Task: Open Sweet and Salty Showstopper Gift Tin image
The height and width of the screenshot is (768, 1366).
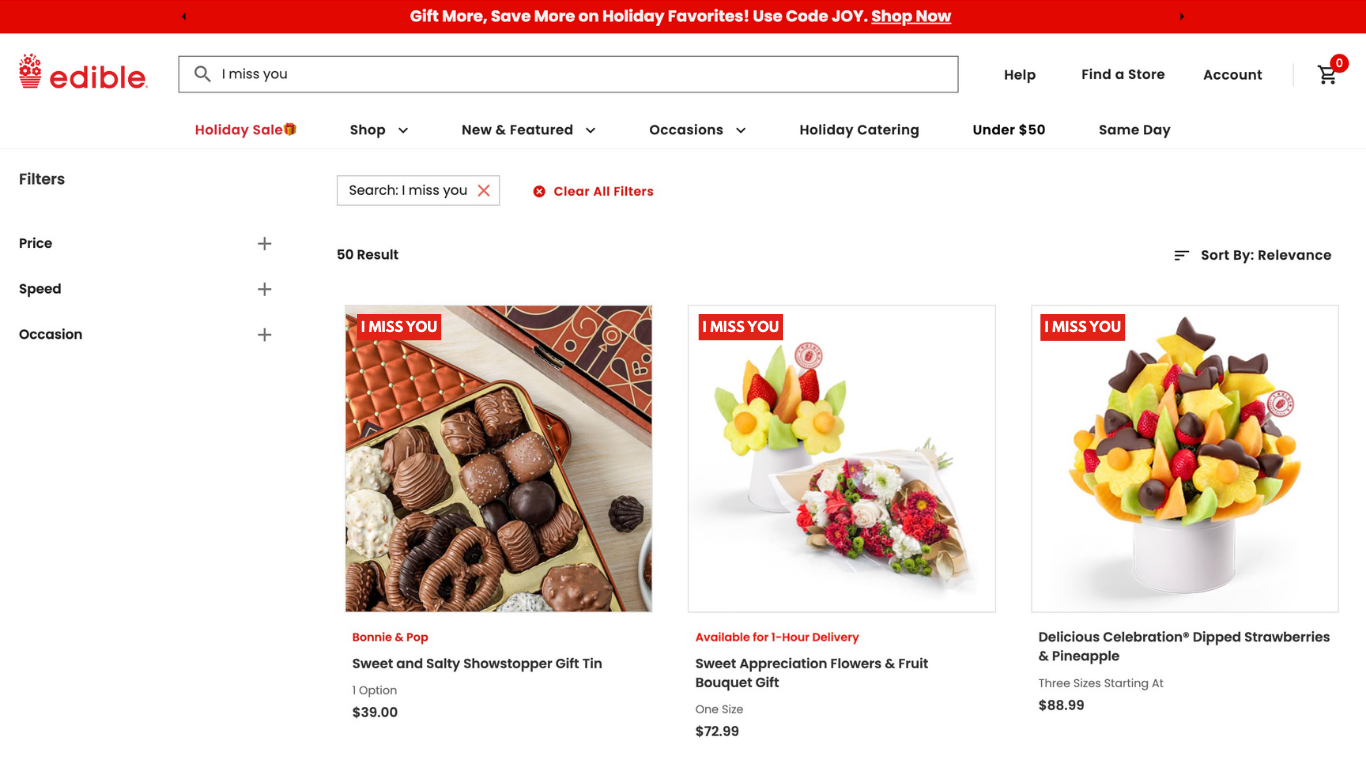Action: tap(499, 458)
